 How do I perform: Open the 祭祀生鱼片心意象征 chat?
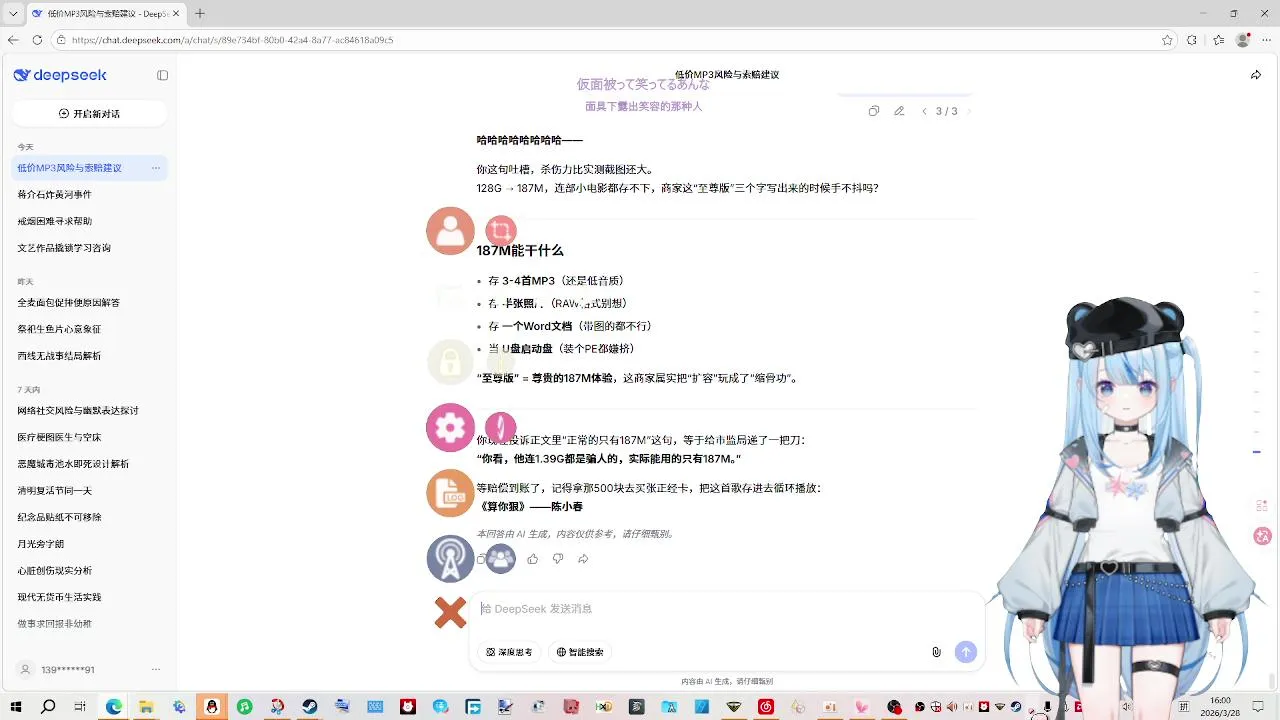[x=59, y=329]
